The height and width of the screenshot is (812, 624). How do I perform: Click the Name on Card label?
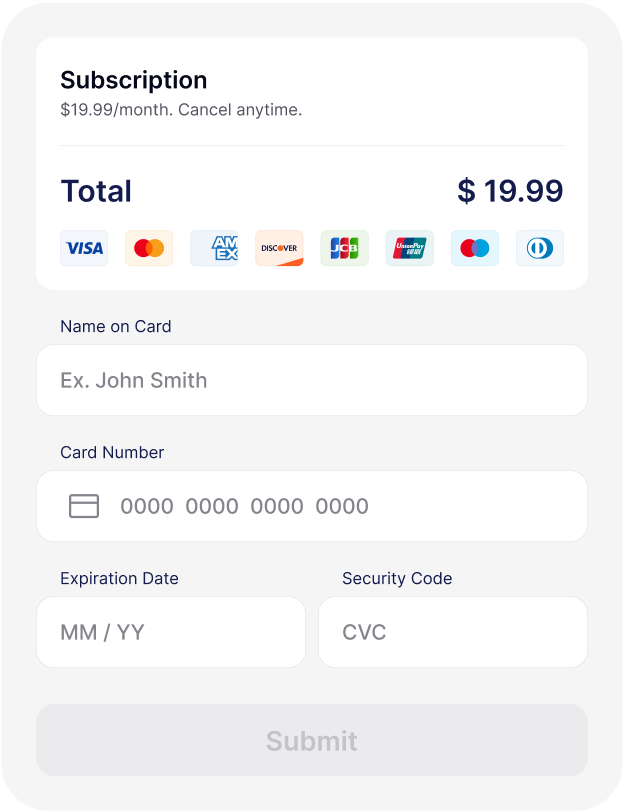[x=115, y=326]
